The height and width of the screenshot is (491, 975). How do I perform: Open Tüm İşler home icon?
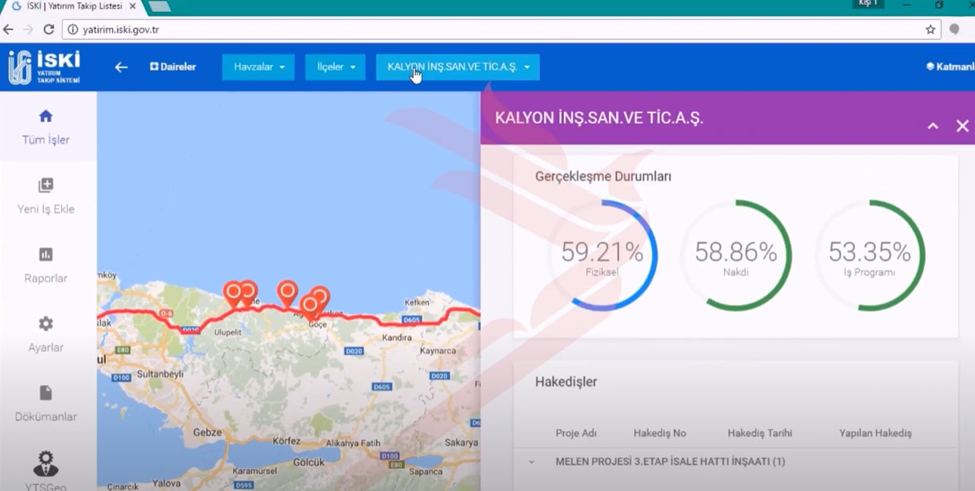tap(45, 116)
